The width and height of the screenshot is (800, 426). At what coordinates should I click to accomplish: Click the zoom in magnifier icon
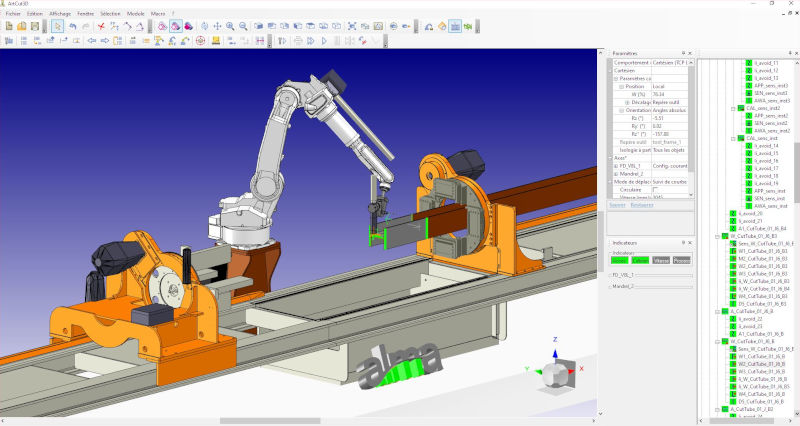tap(230, 25)
